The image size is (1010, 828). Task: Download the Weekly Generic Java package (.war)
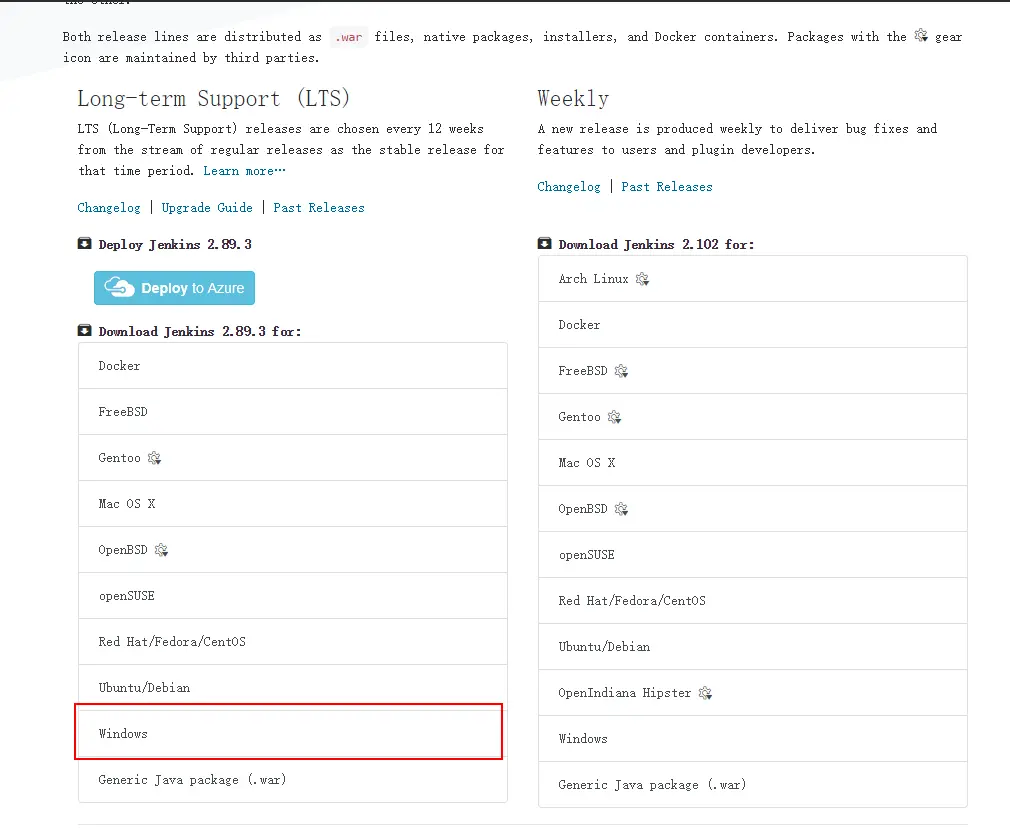coord(752,785)
